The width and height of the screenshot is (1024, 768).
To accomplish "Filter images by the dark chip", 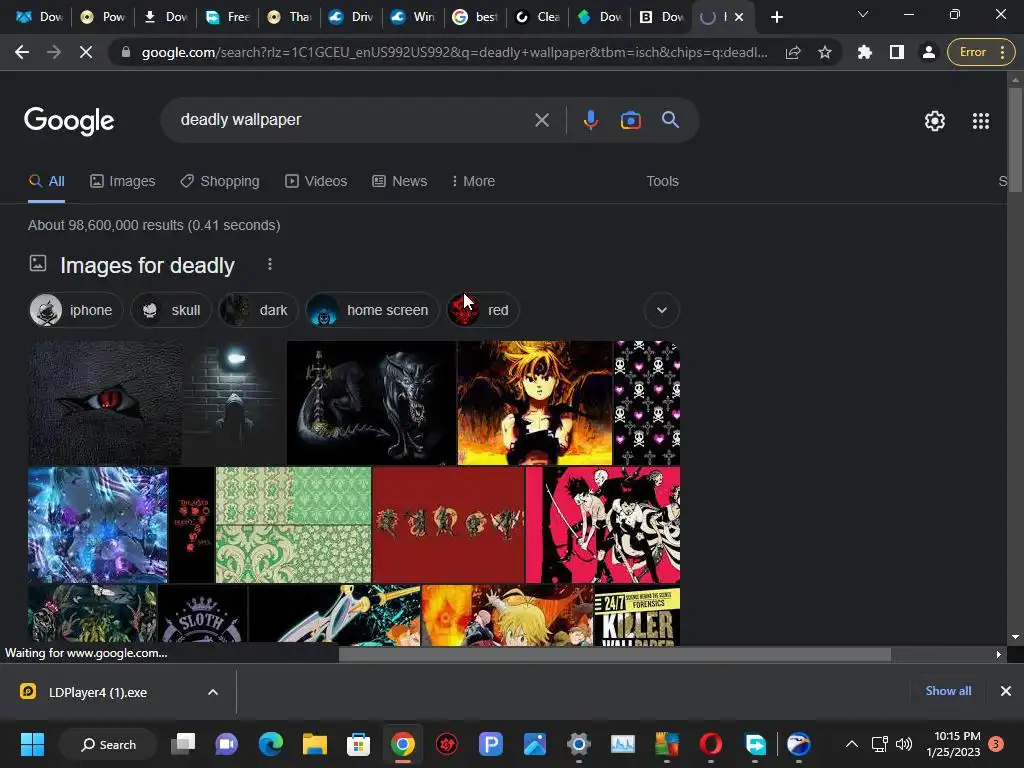I will [258, 310].
